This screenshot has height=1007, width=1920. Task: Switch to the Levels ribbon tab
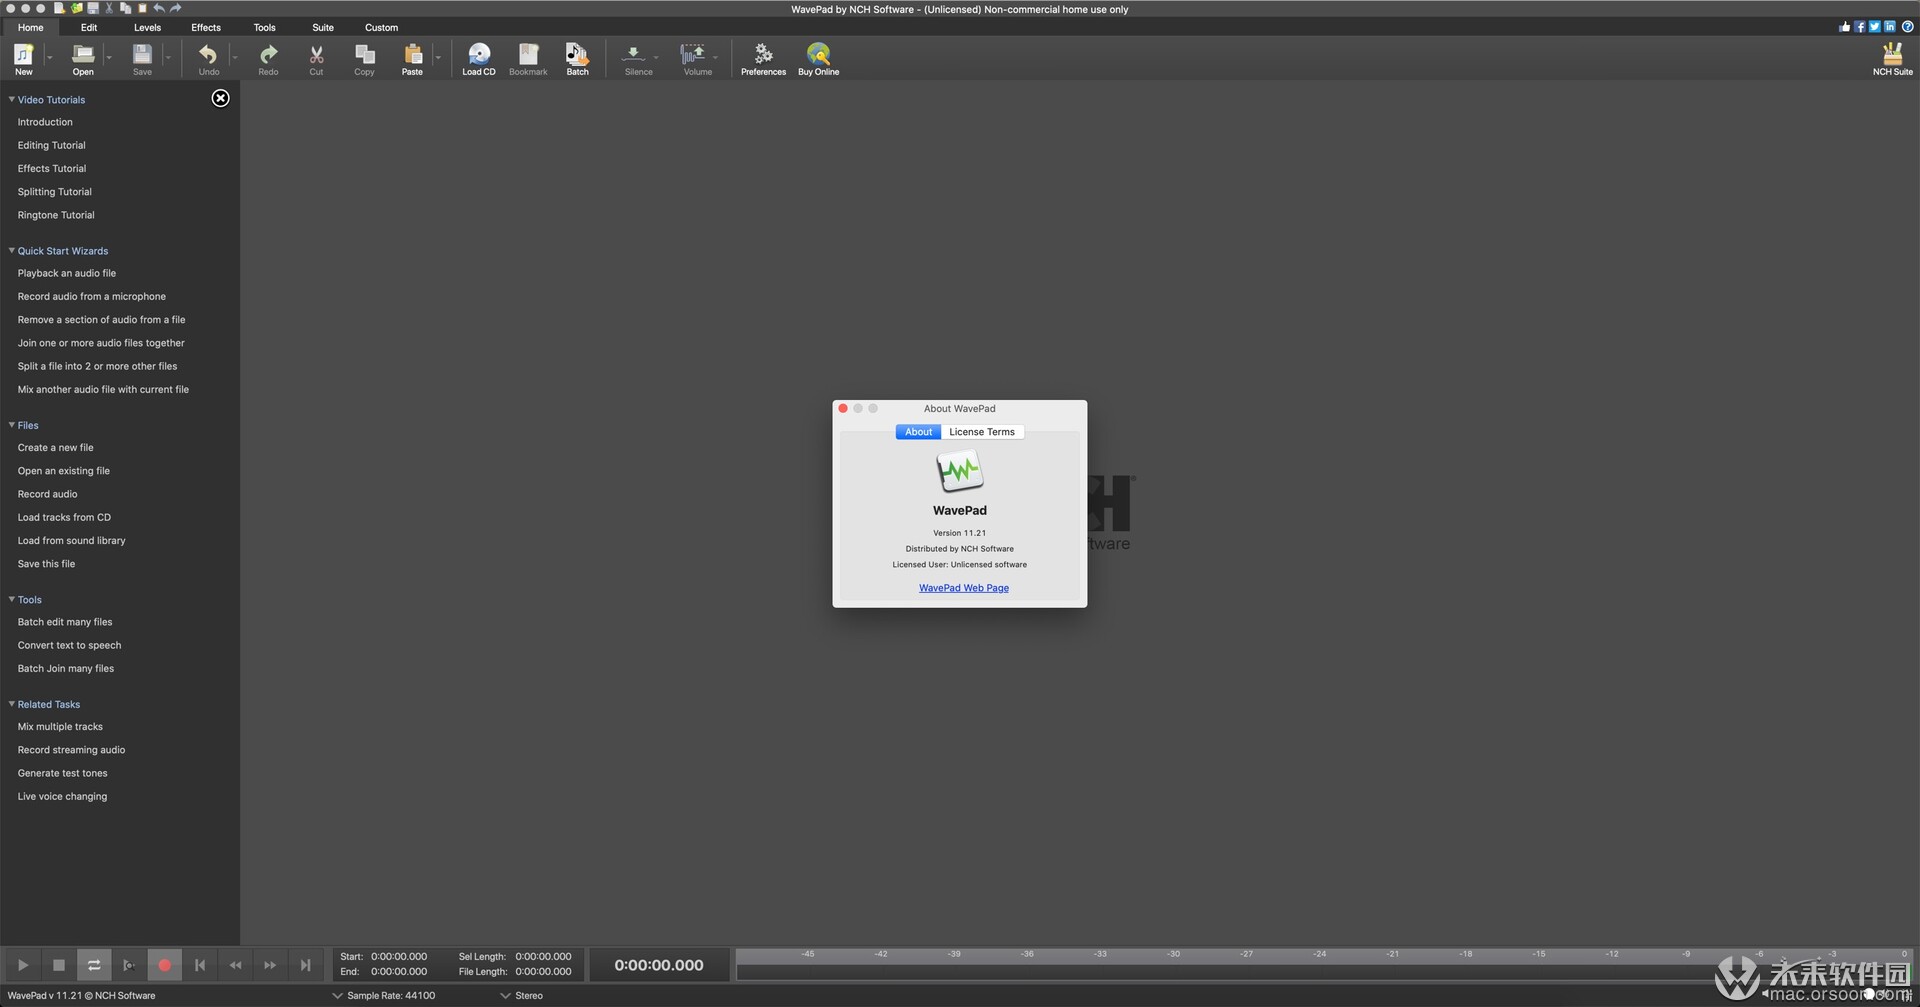click(x=147, y=27)
